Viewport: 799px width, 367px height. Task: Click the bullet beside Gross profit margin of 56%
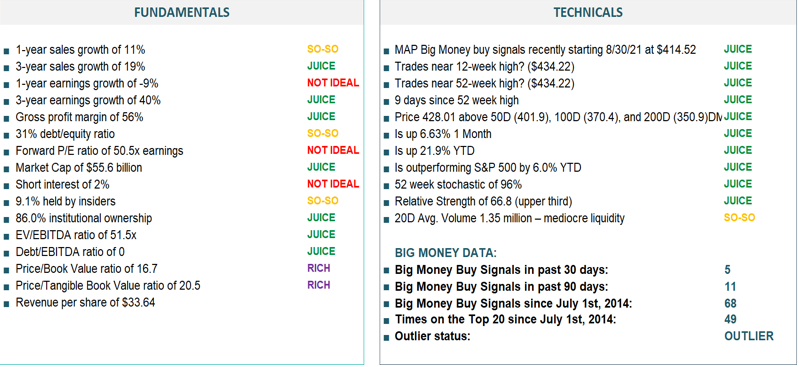point(6,118)
